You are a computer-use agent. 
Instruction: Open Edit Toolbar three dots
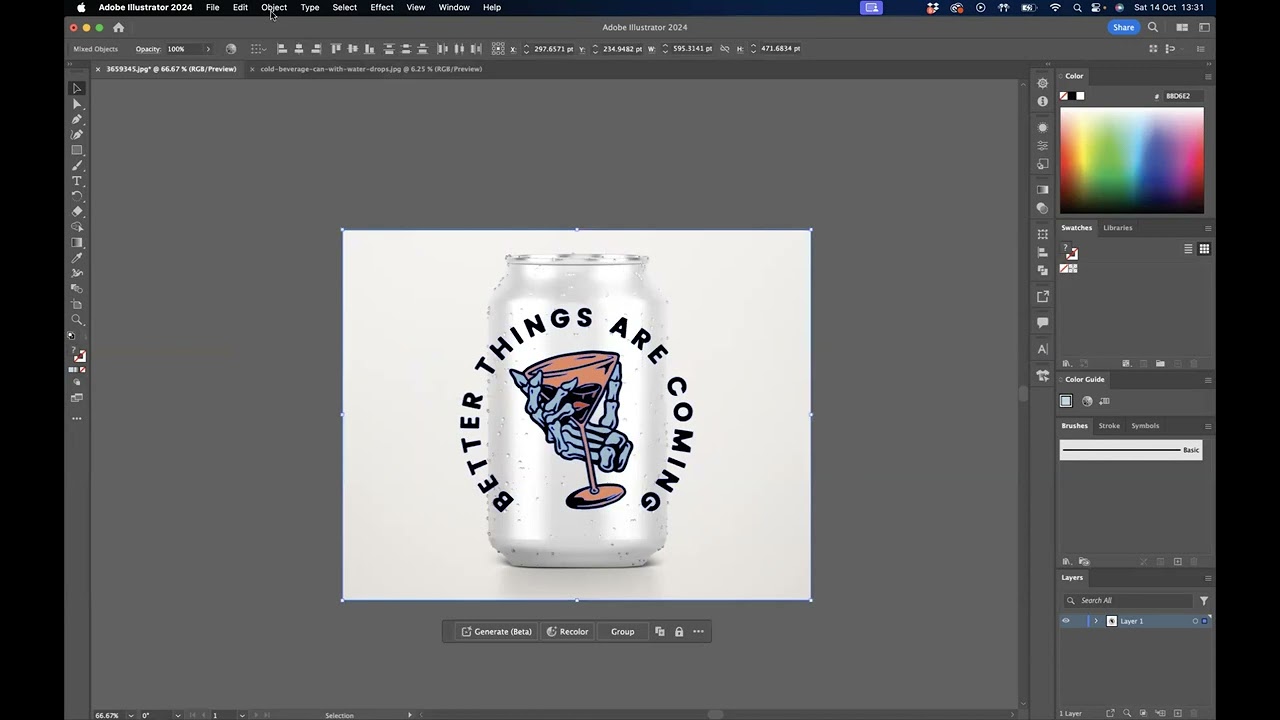(77, 418)
